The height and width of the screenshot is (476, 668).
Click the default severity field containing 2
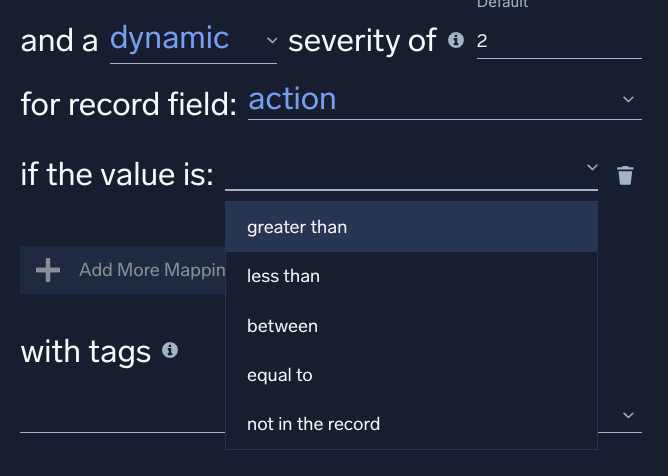(558, 41)
